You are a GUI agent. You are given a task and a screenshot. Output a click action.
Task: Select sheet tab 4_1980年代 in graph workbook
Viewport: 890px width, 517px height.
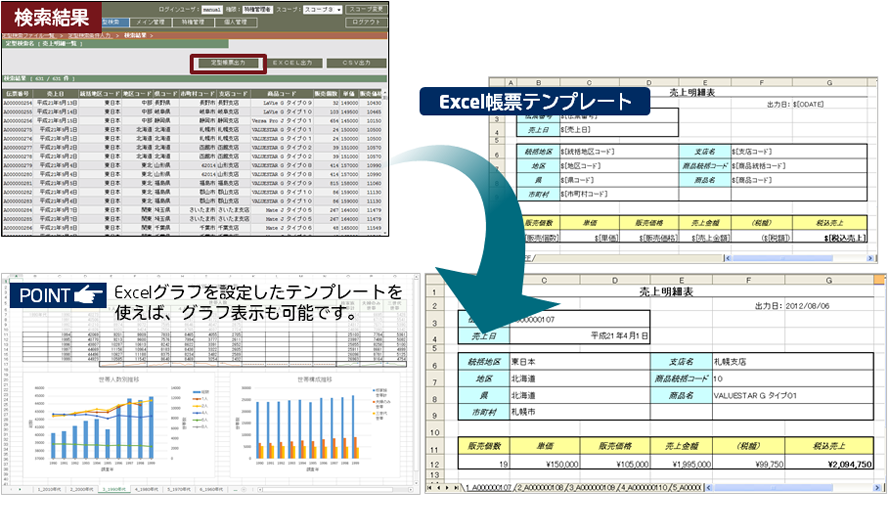click(x=146, y=489)
